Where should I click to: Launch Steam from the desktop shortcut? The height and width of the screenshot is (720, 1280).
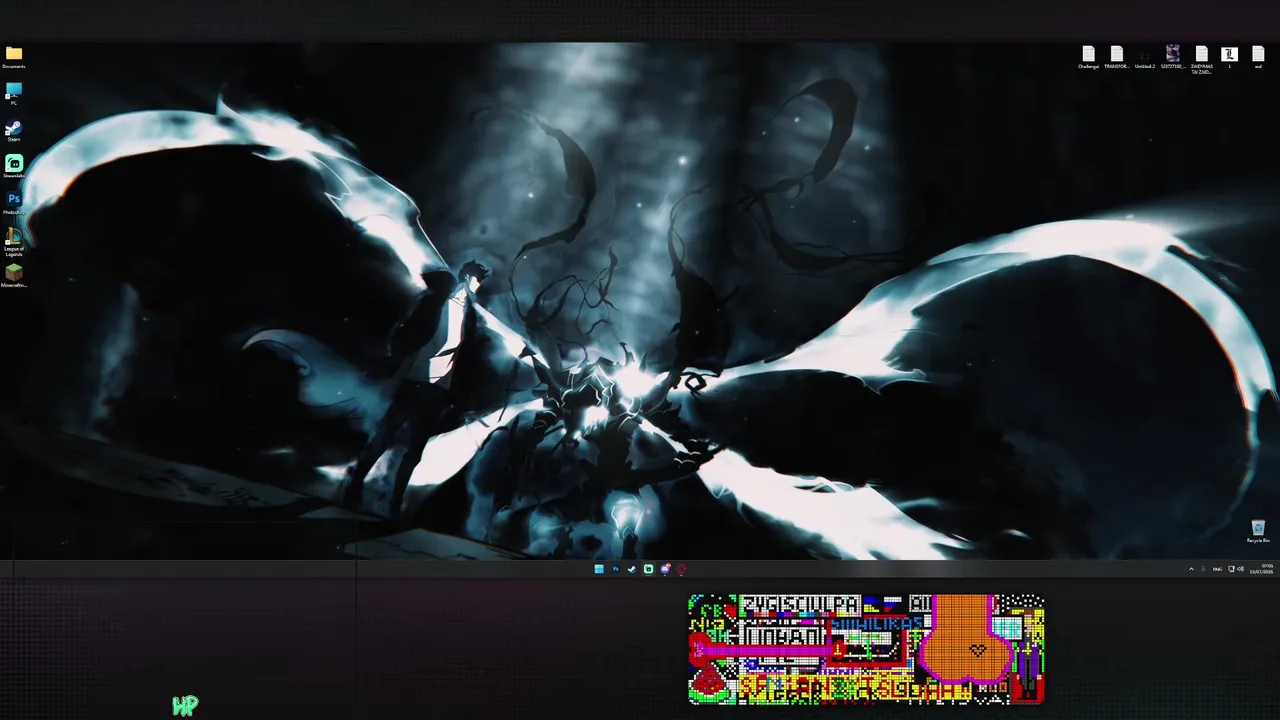[x=14, y=131]
